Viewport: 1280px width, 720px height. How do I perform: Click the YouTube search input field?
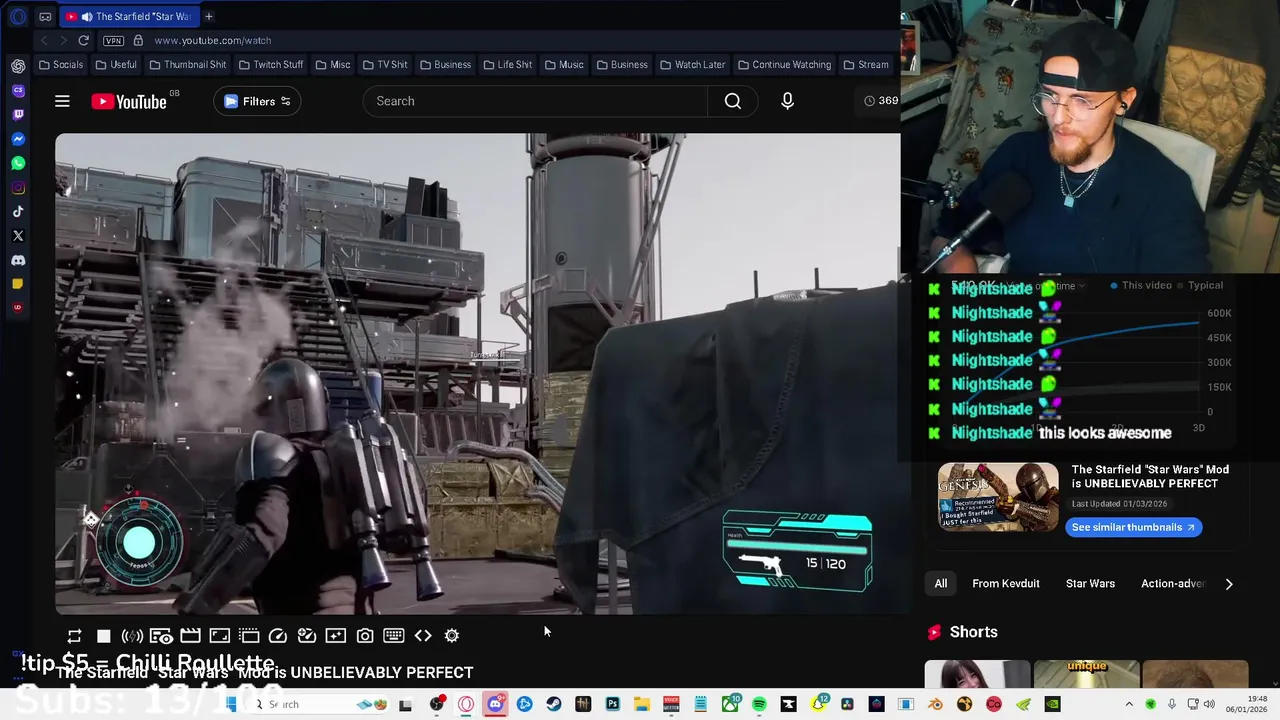(x=535, y=101)
